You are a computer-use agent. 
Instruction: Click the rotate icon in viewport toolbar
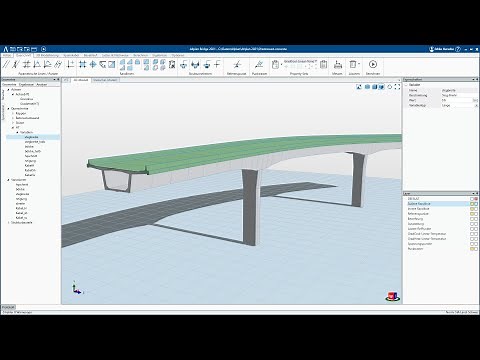pyautogui.click(x=389, y=87)
